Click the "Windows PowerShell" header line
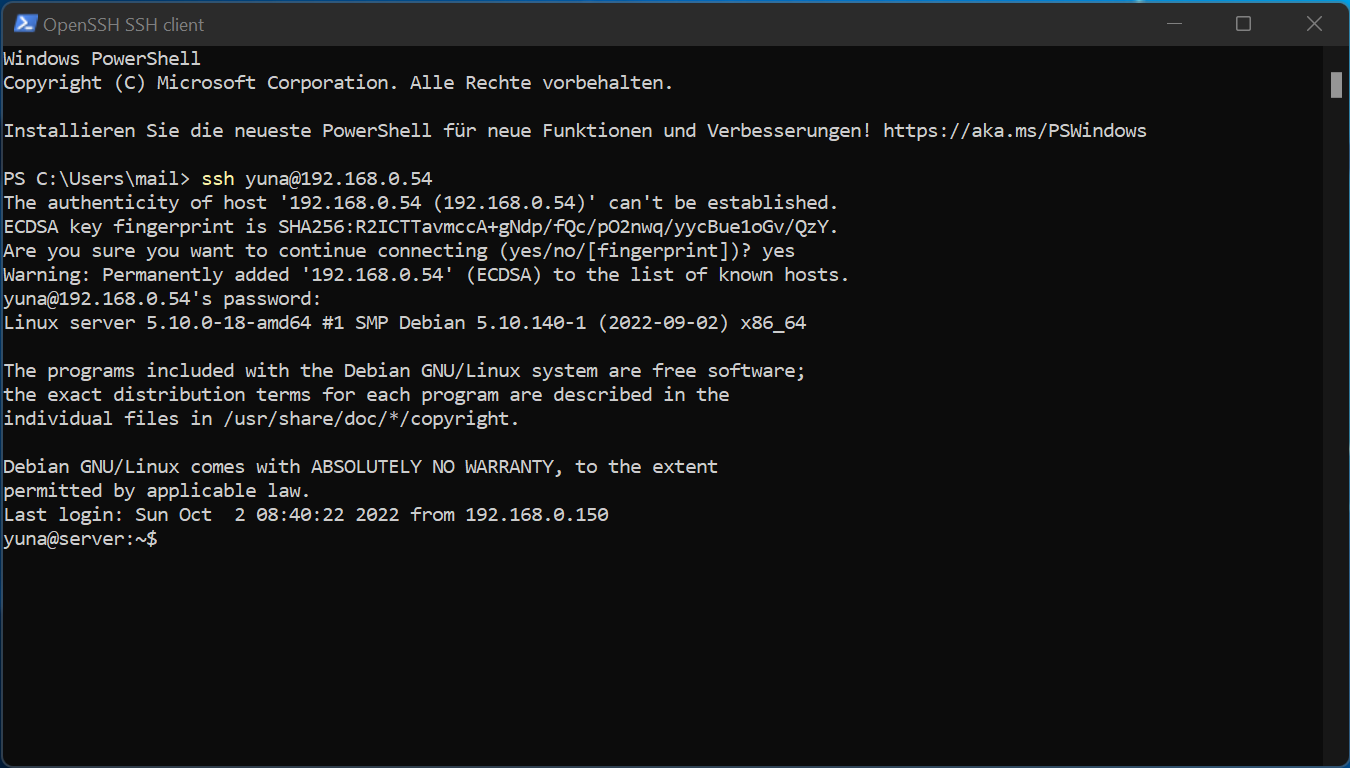Image resolution: width=1350 pixels, height=768 pixels. [x=102, y=59]
